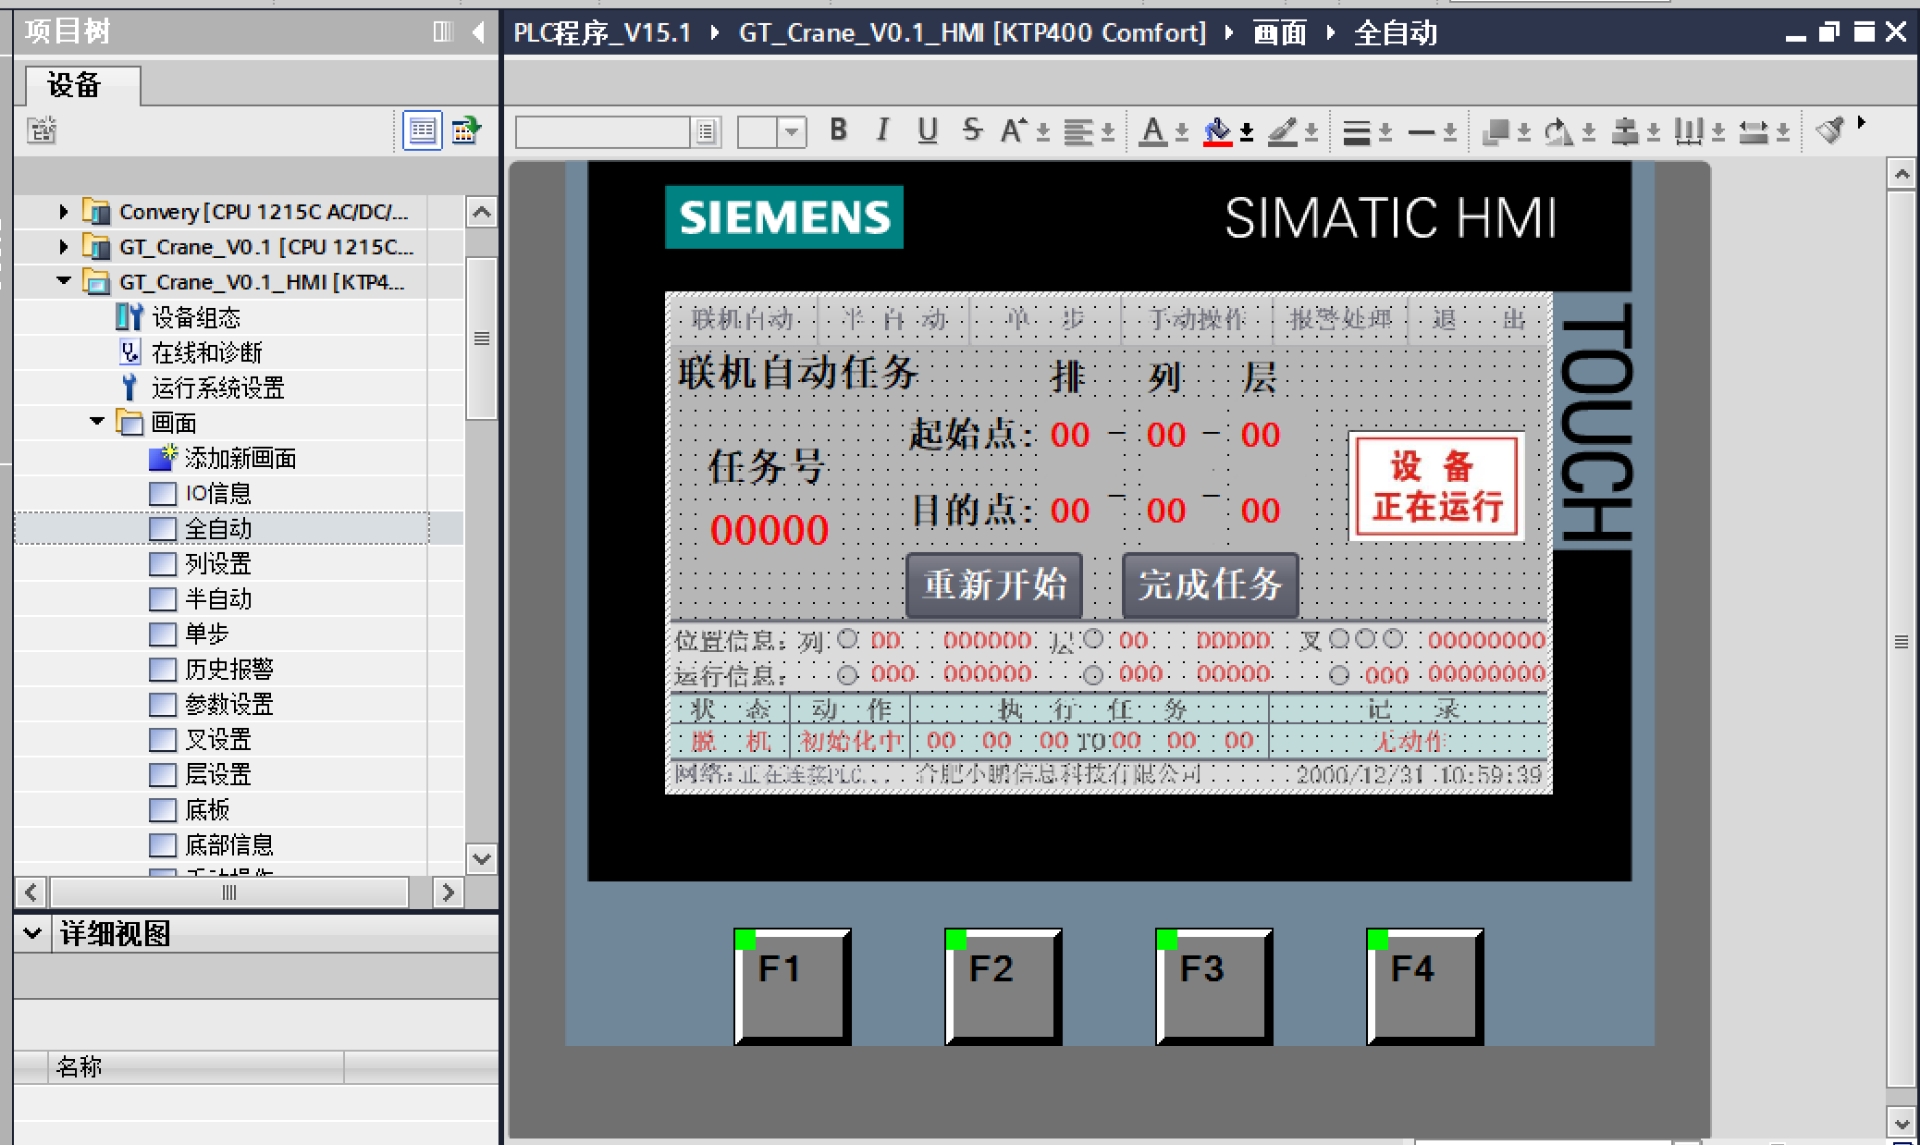
Task: Apply strikethrough text formatting
Action: pos(972,130)
